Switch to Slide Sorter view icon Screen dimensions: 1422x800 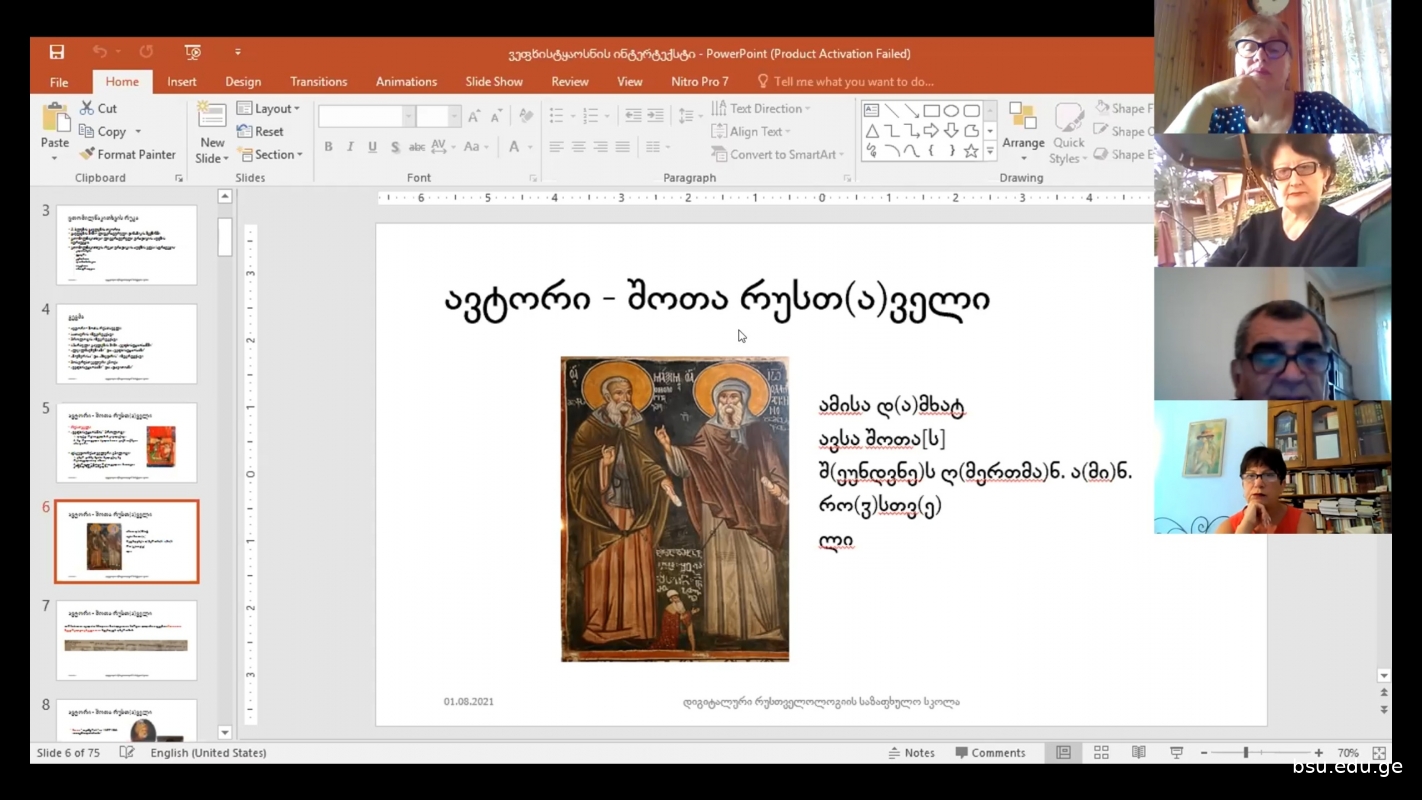click(x=1101, y=753)
